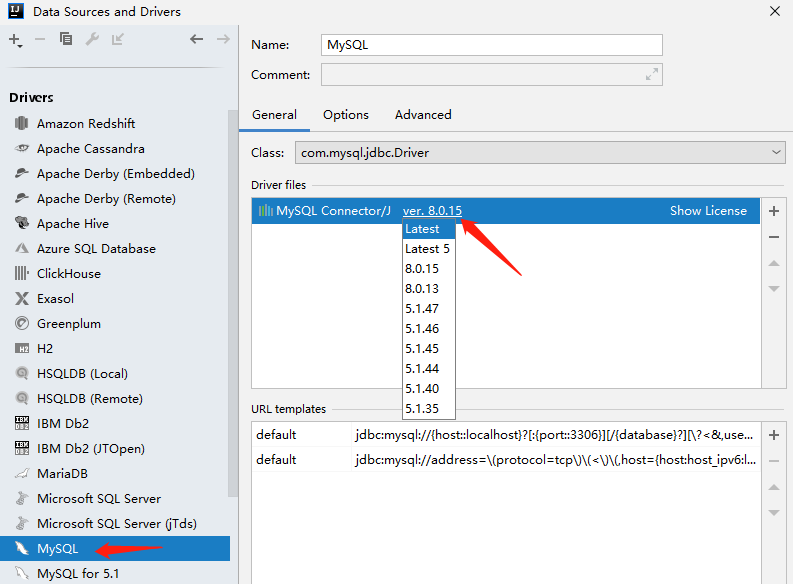This screenshot has height=584, width=793.
Task: Select version 5.1.35 from the list
Action: 429,409
